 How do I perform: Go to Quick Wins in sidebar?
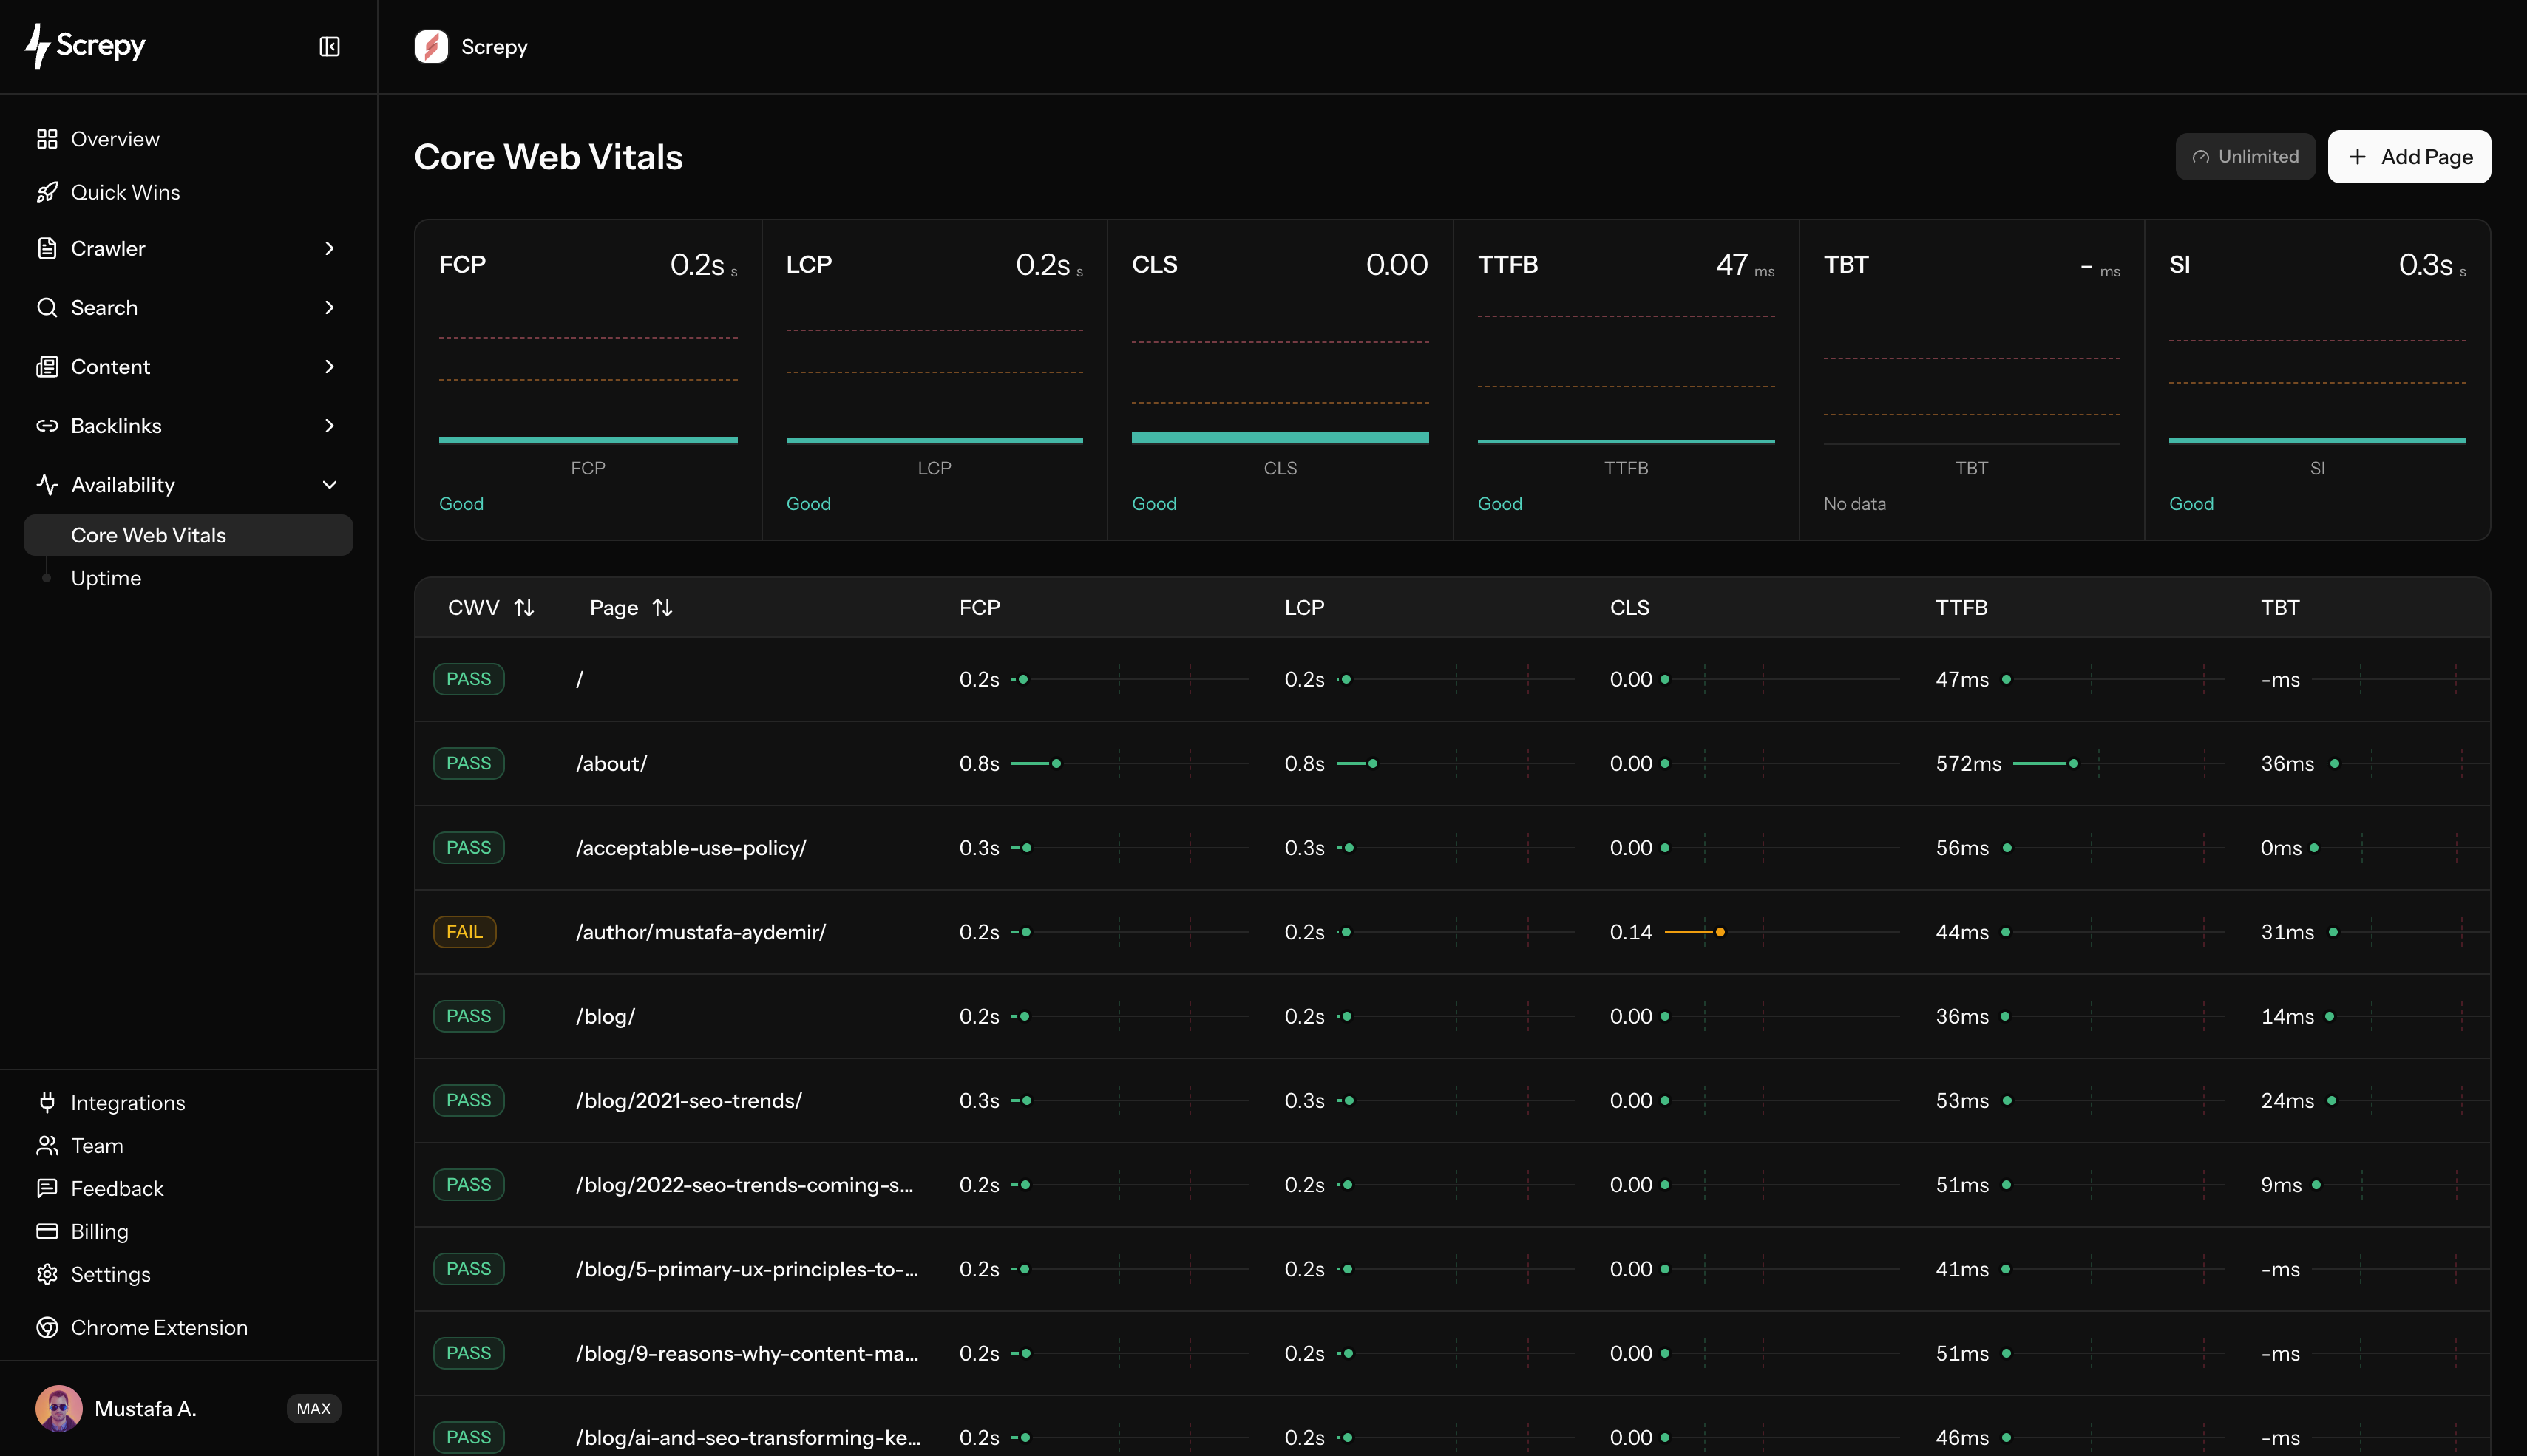[126, 192]
